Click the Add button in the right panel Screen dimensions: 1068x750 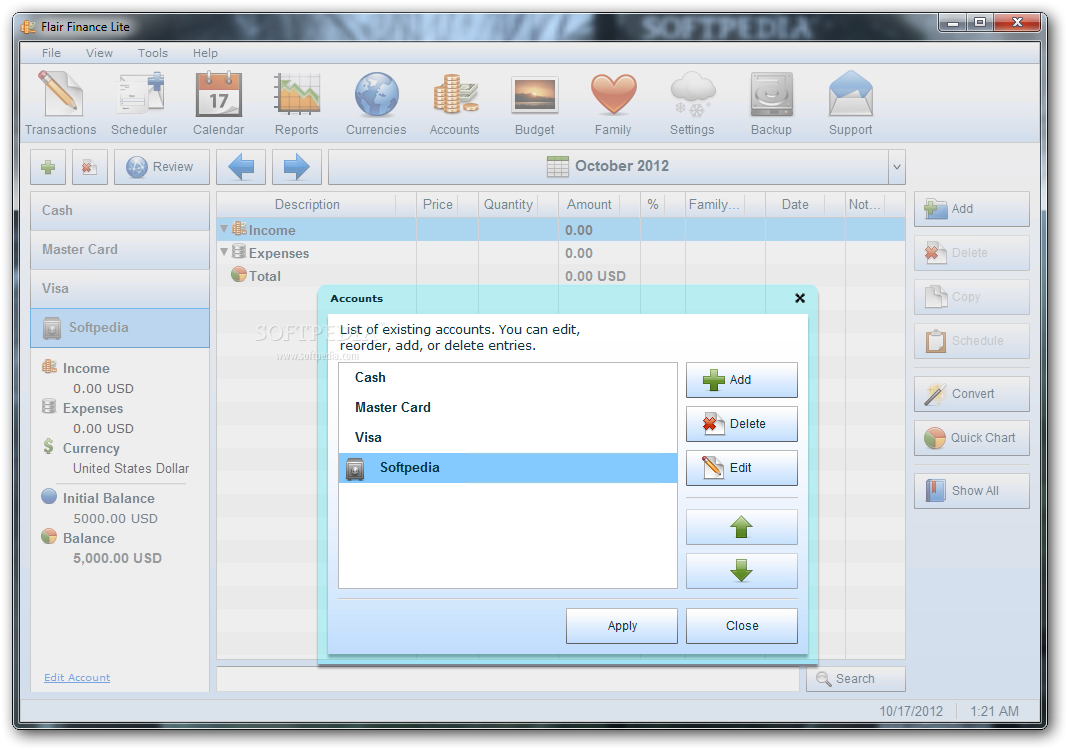click(x=971, y=208)
